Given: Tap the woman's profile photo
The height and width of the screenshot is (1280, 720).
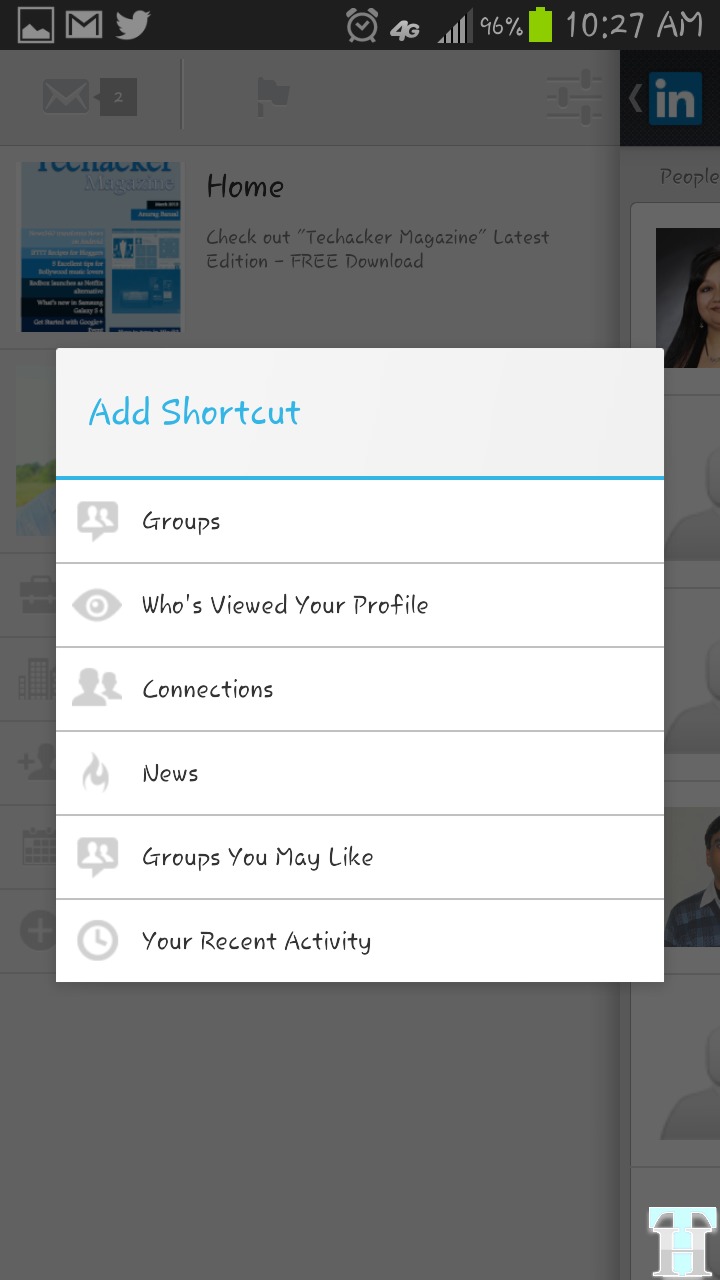Looking at the screenshot, I should click(688, 298).
